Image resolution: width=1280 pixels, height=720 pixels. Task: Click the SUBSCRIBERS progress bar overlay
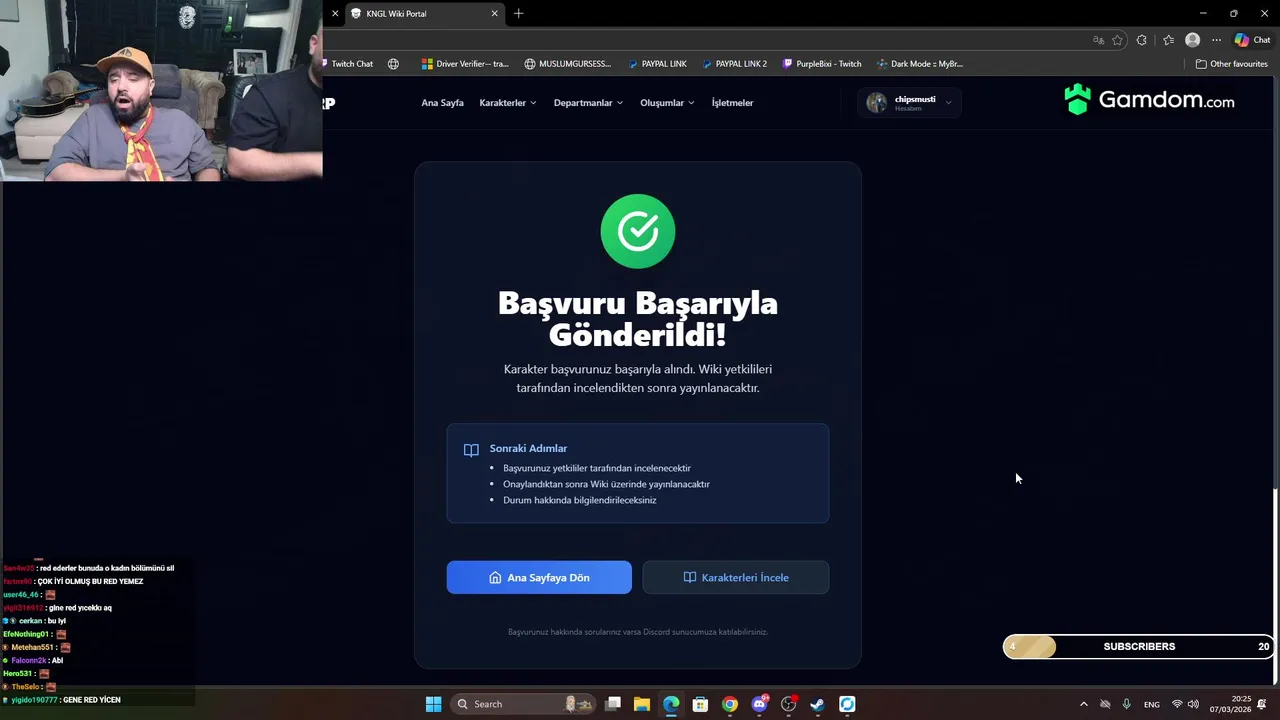pos(1138,647)
